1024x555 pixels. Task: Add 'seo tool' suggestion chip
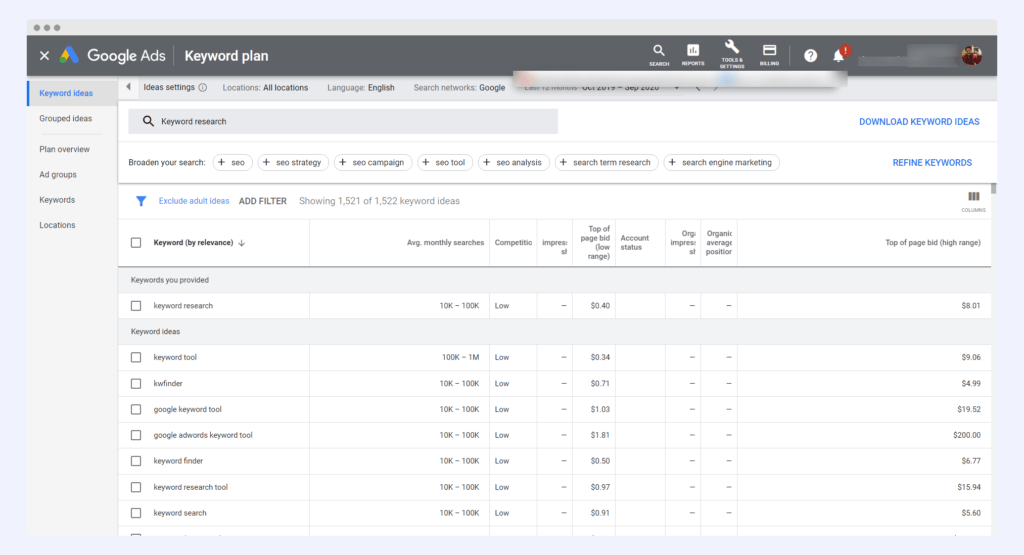click(x=444, y=163)
